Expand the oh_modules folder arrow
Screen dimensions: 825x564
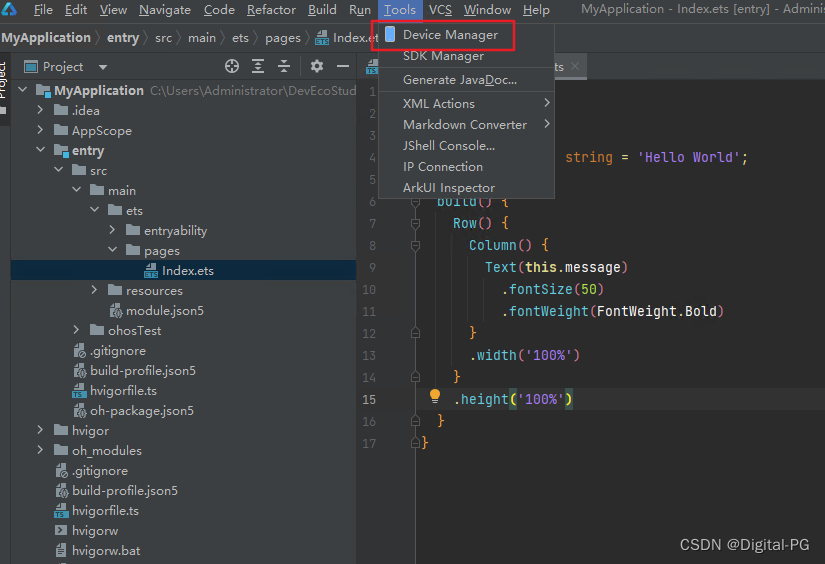click(41, 450)
